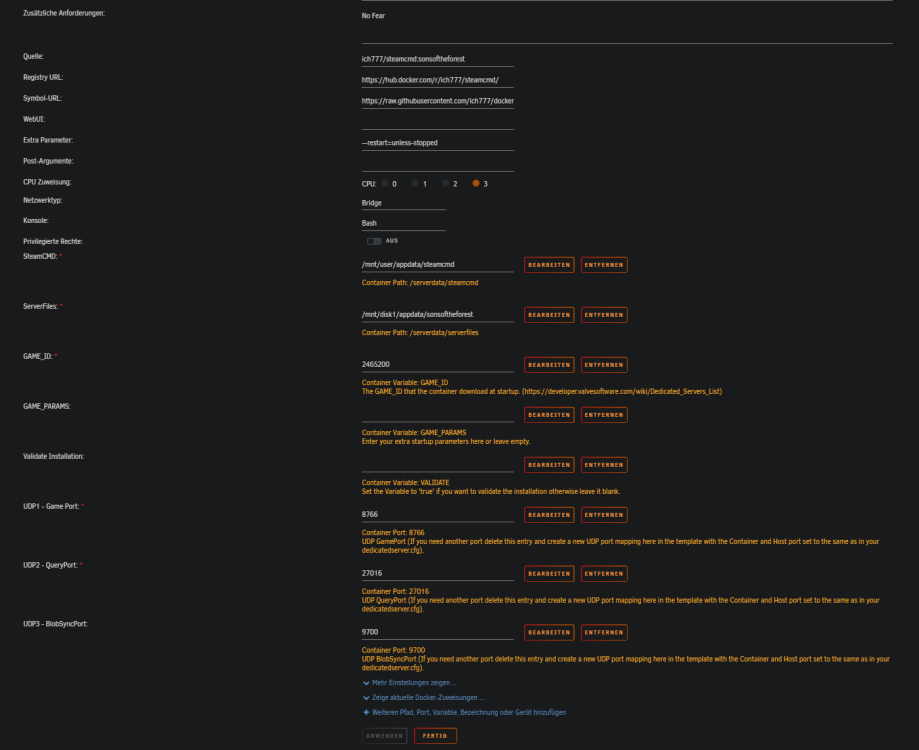This screenshot has height=750, width=919.
Task: Focus the Extra Parameter field
Action: pyautogui.click(x=438, y=143)
